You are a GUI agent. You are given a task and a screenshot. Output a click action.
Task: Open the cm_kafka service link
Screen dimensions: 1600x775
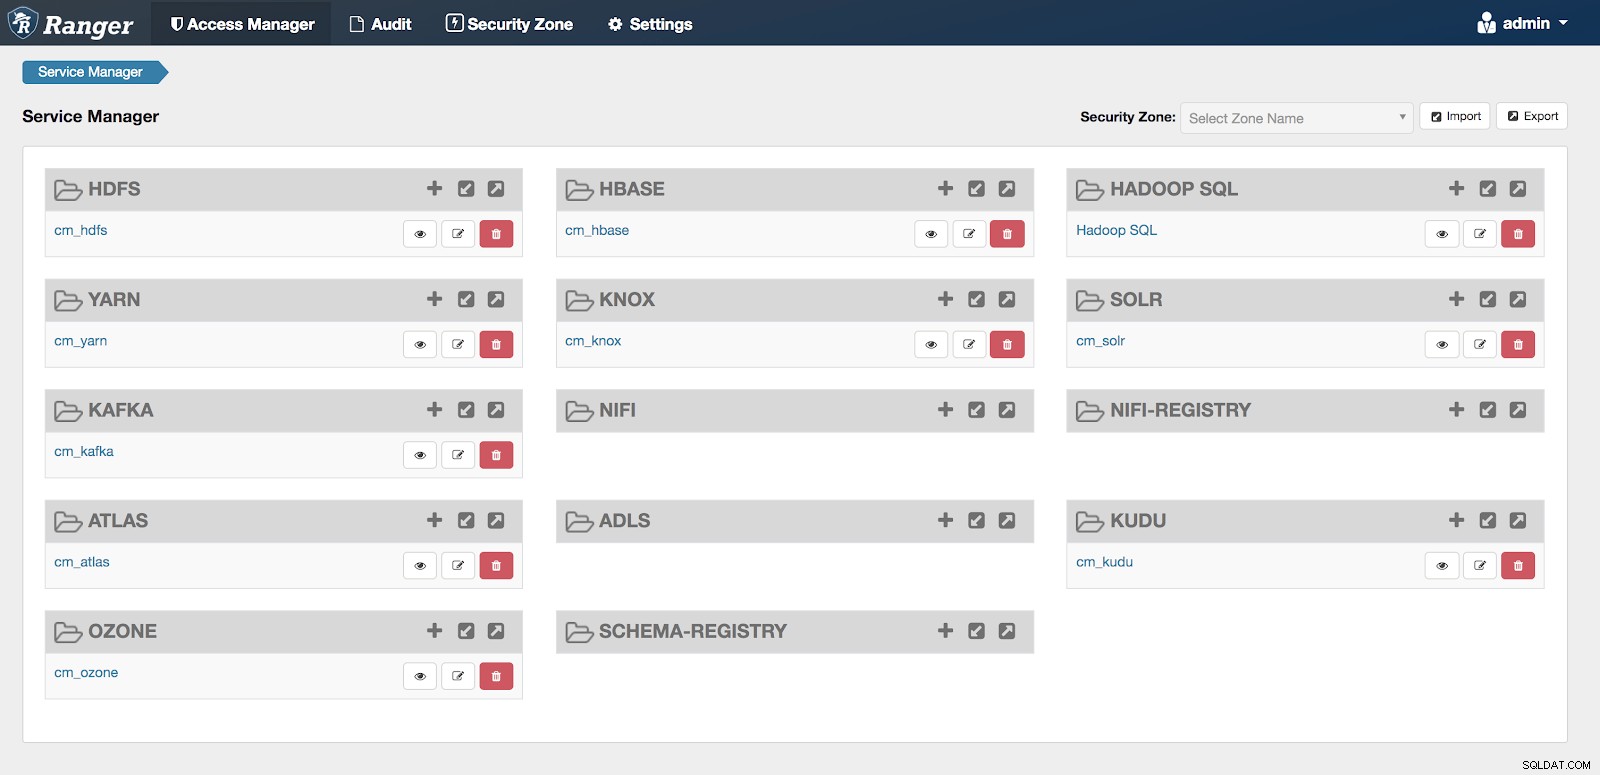(84, 452)
